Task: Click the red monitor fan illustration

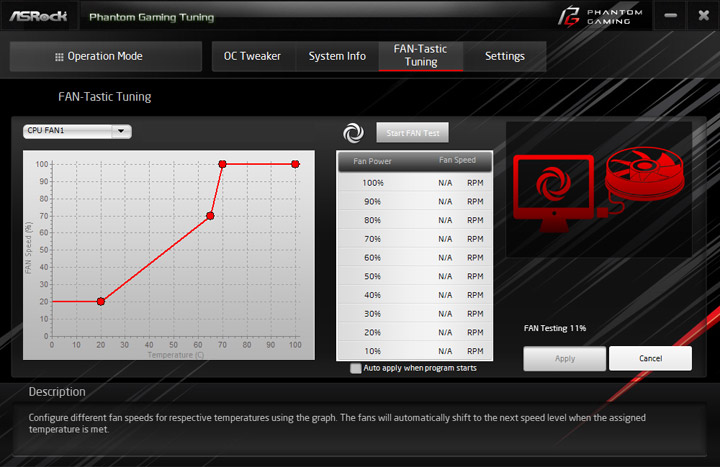Action: 553,193
